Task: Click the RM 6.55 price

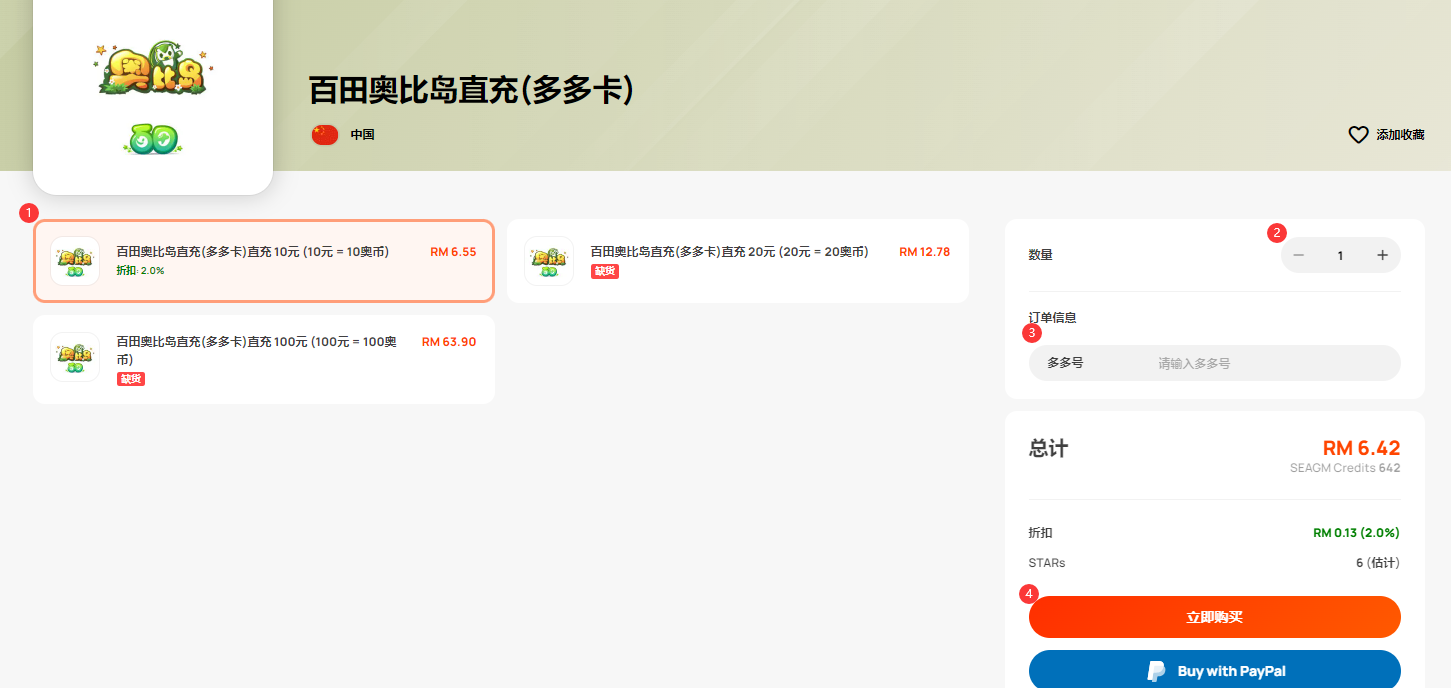Action: tap(453, 252)
